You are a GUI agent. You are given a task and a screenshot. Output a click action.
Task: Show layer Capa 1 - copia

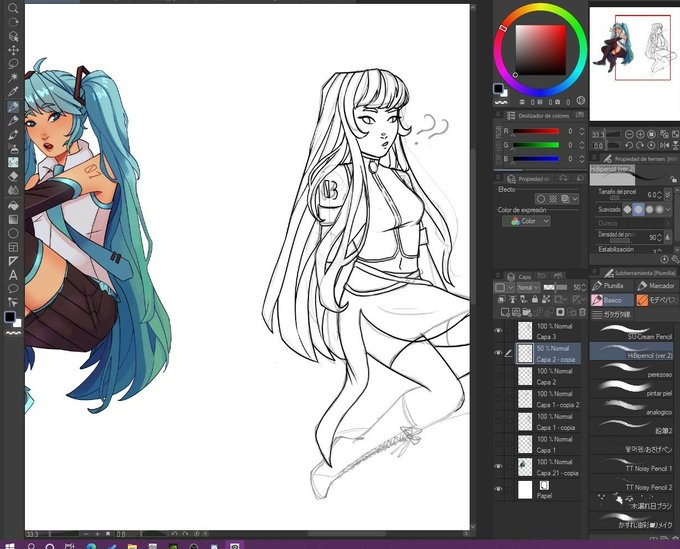498,422
